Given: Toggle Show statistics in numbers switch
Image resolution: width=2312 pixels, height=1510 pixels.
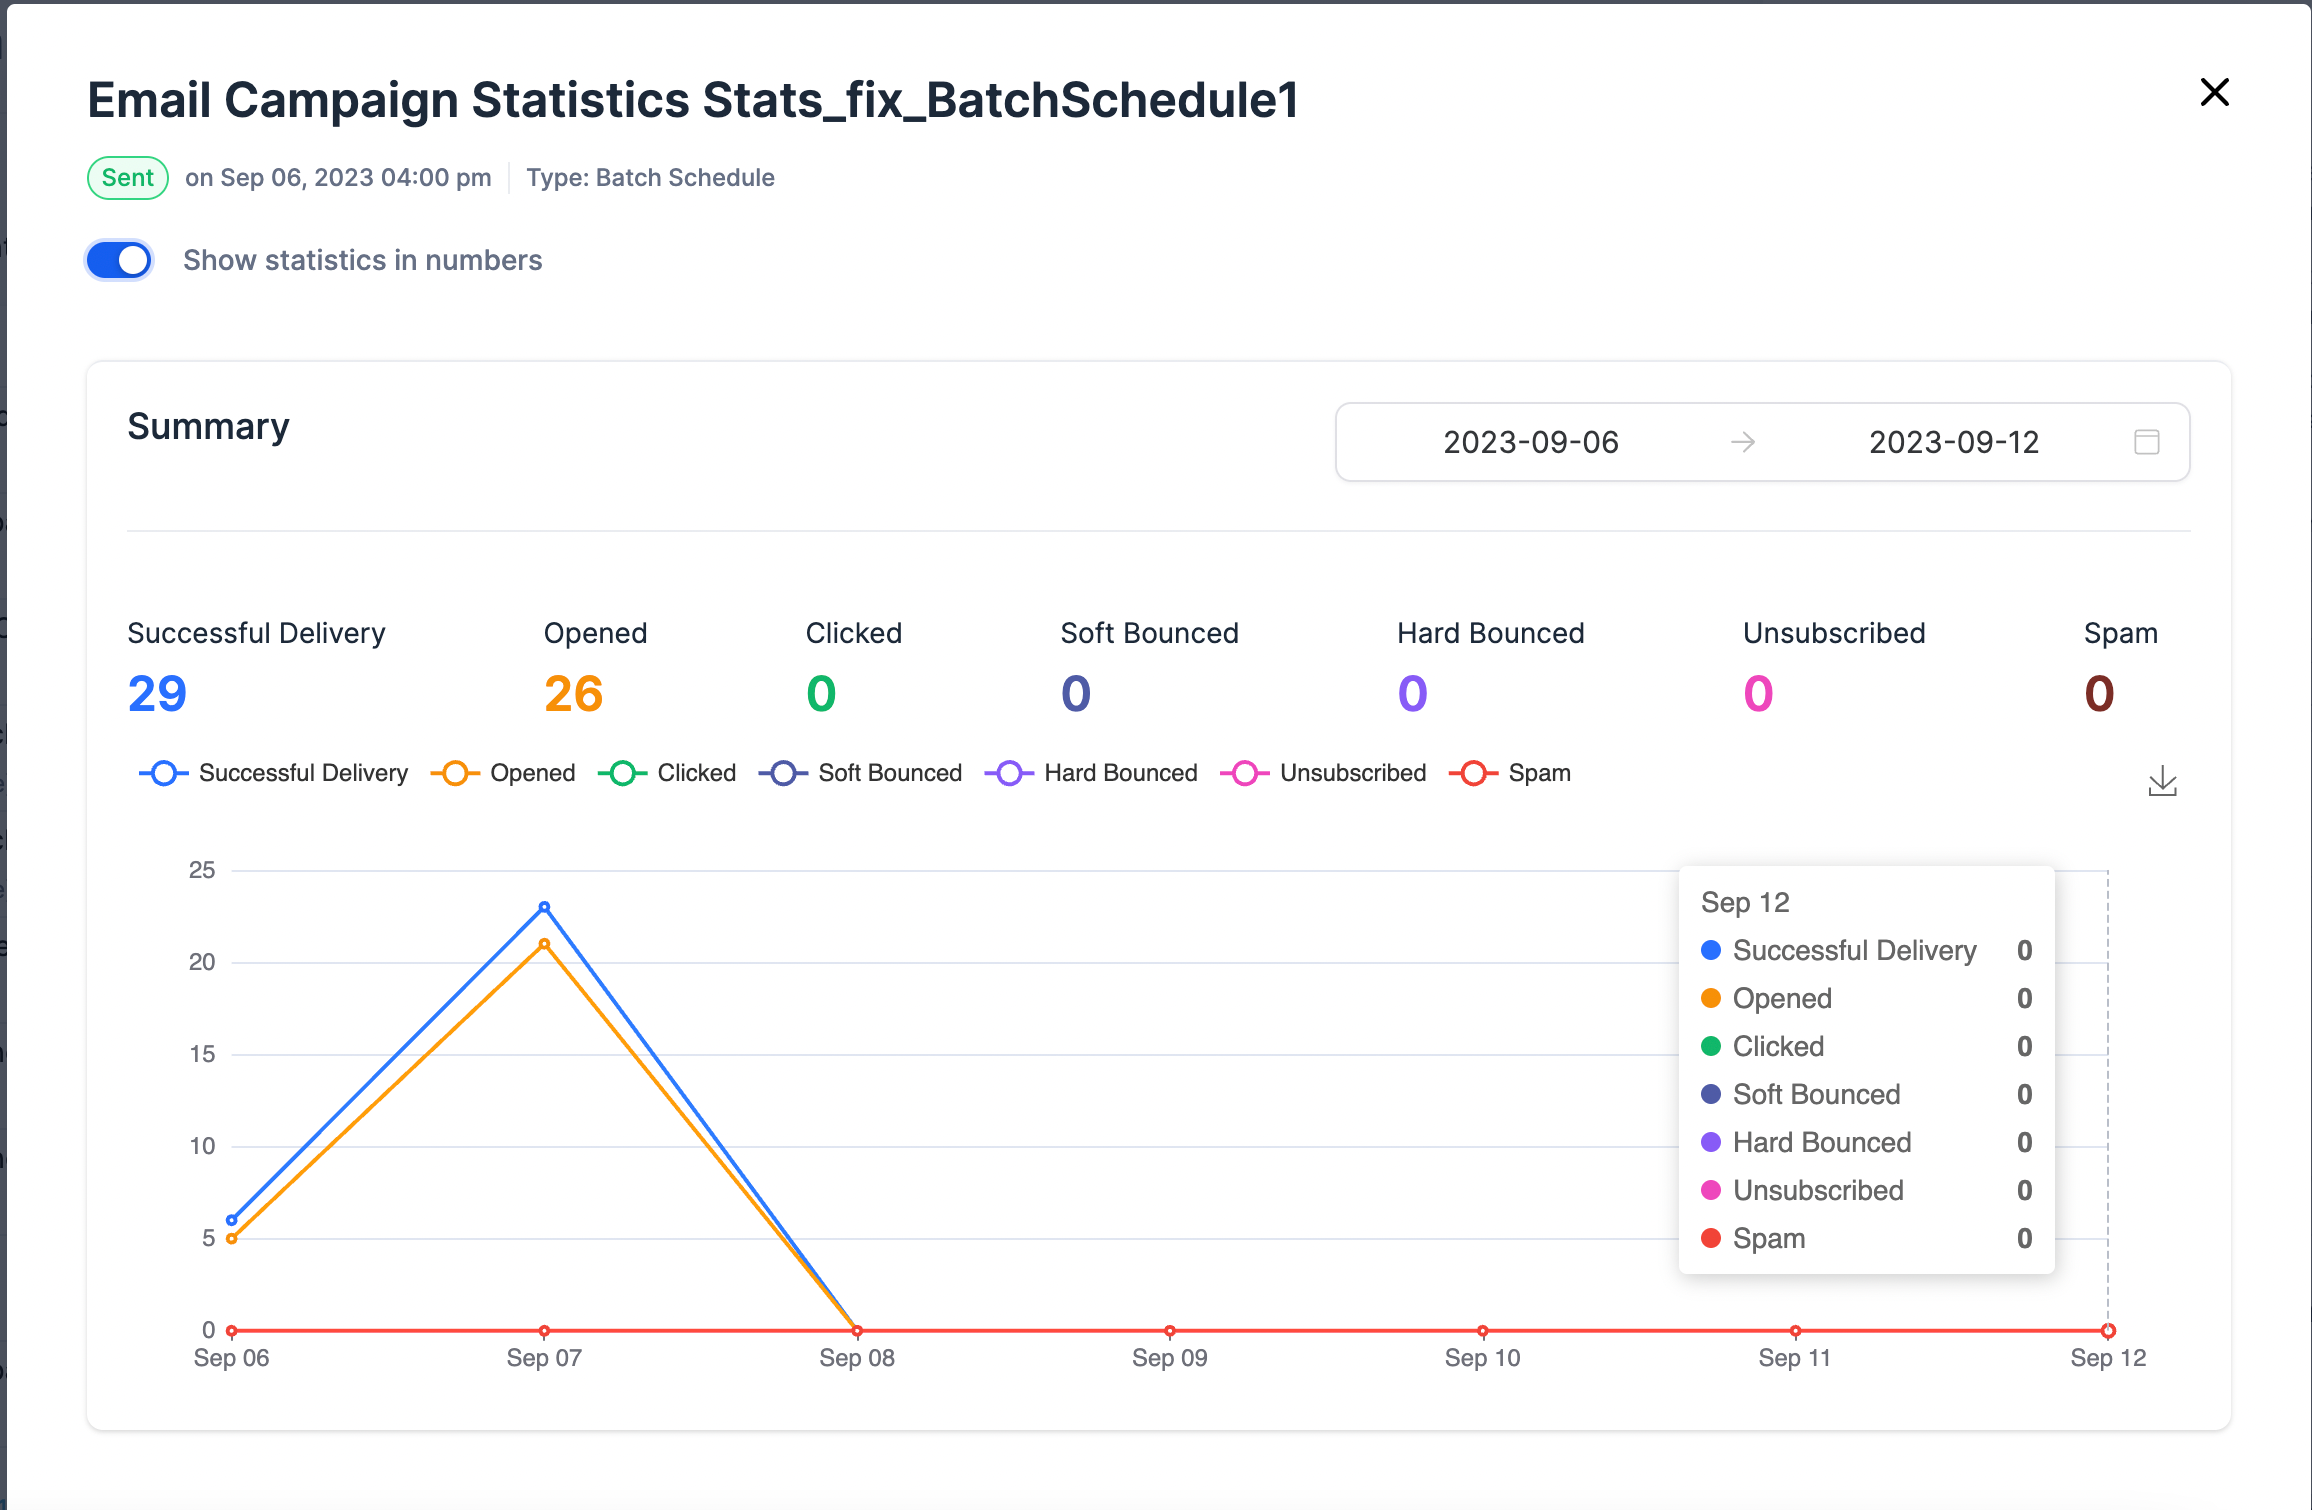Looking at the screenshot, I should (x=119, y=261).
